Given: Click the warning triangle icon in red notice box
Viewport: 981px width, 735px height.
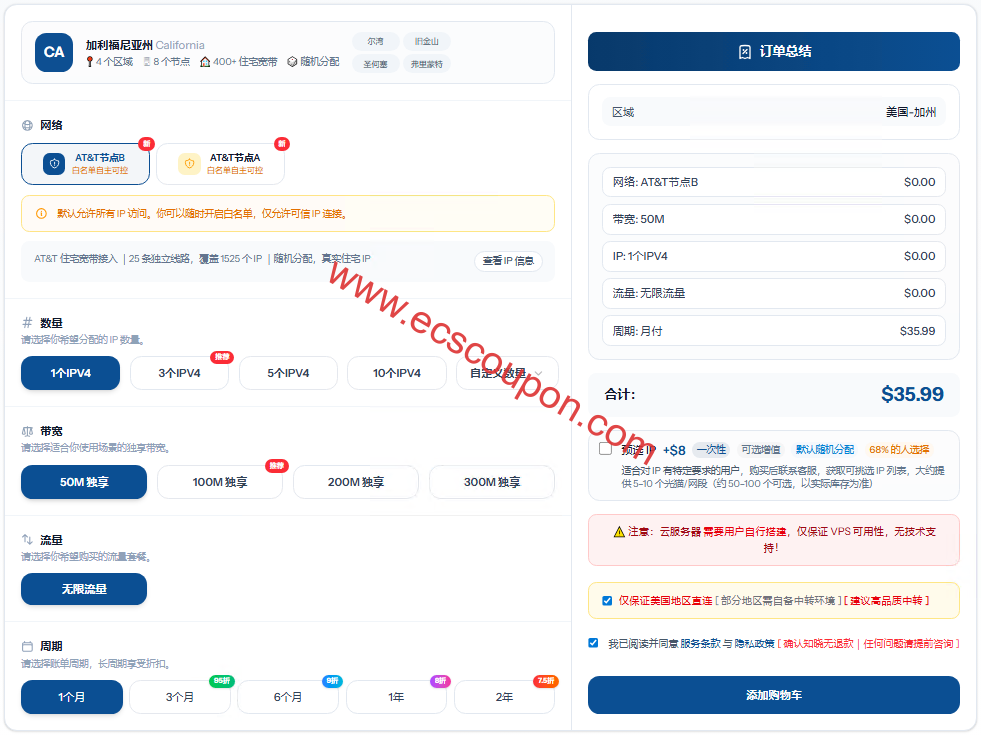Looking at the screenshot, I should (619, 532).
